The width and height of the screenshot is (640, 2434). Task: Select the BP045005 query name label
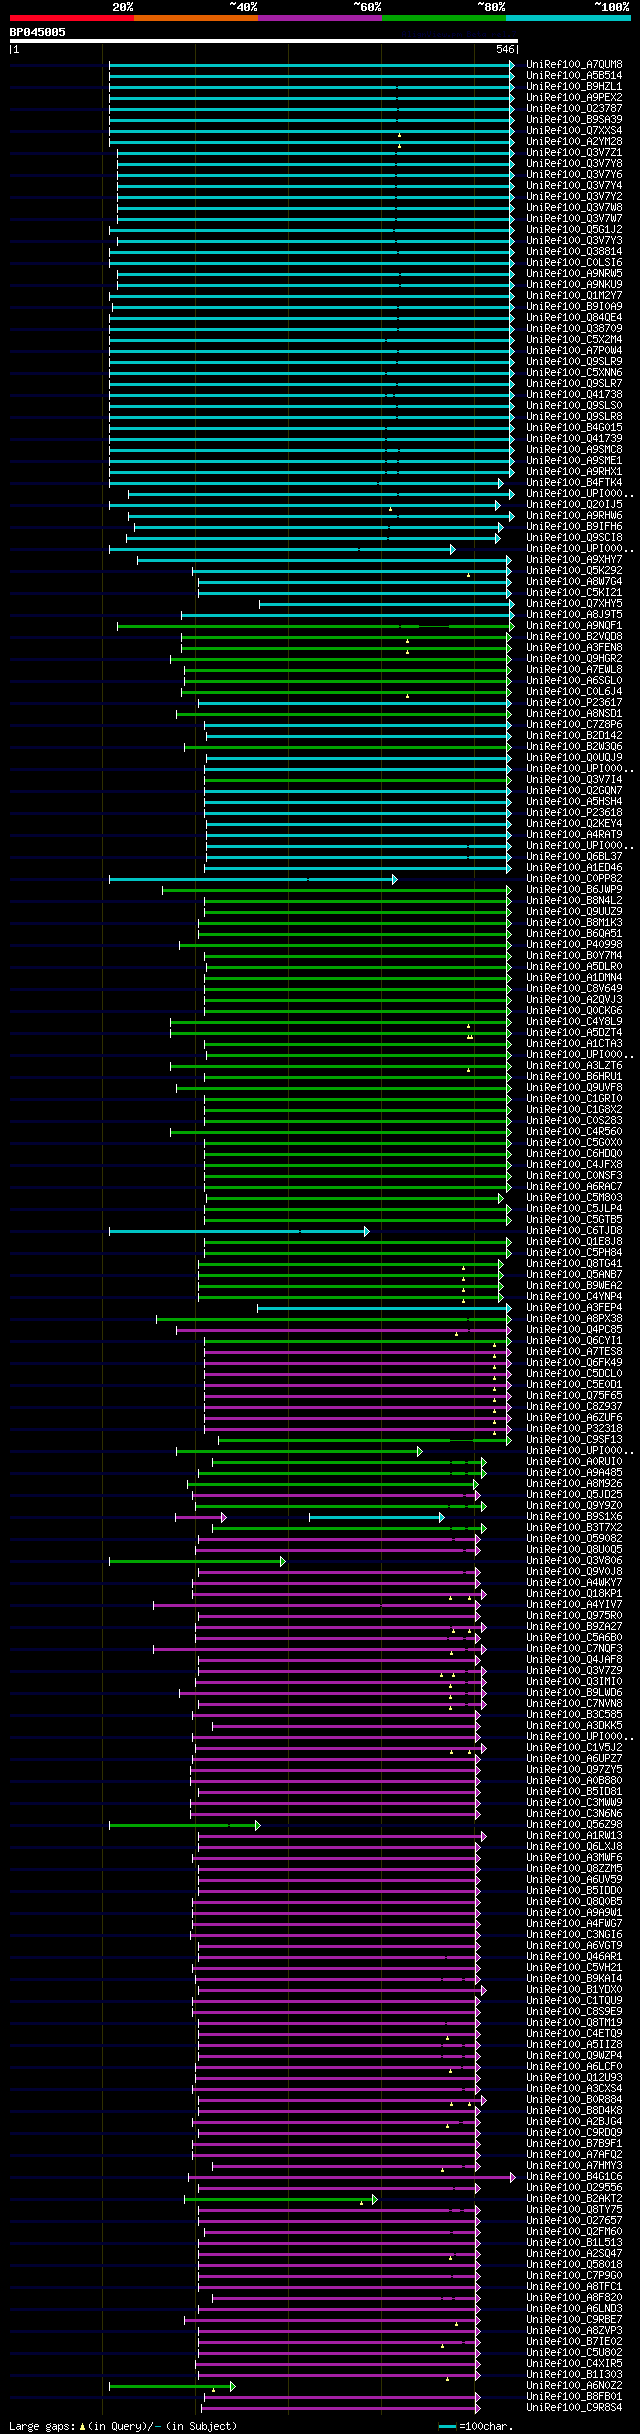coord(38,32)
